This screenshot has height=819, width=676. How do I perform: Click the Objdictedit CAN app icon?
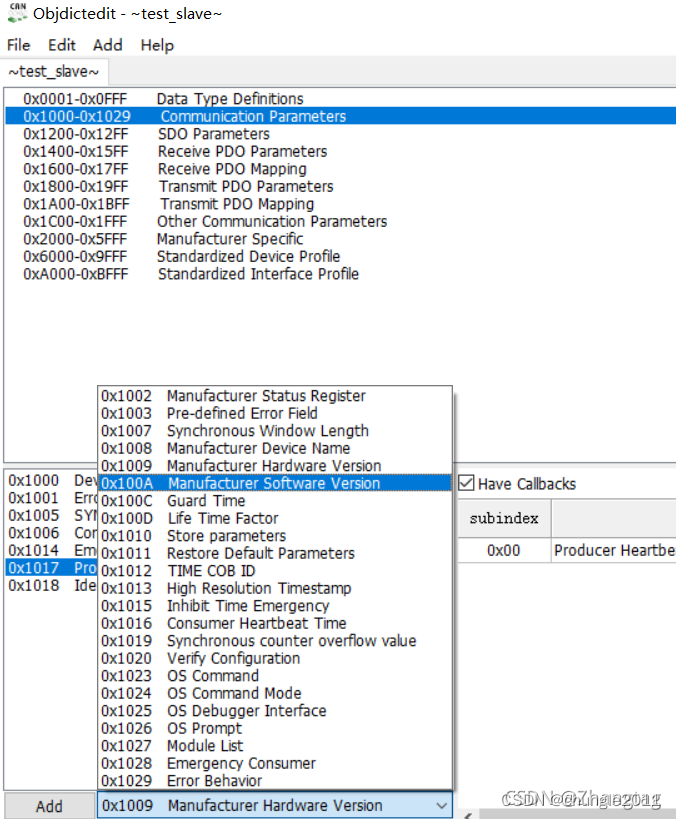click(17, 13)
